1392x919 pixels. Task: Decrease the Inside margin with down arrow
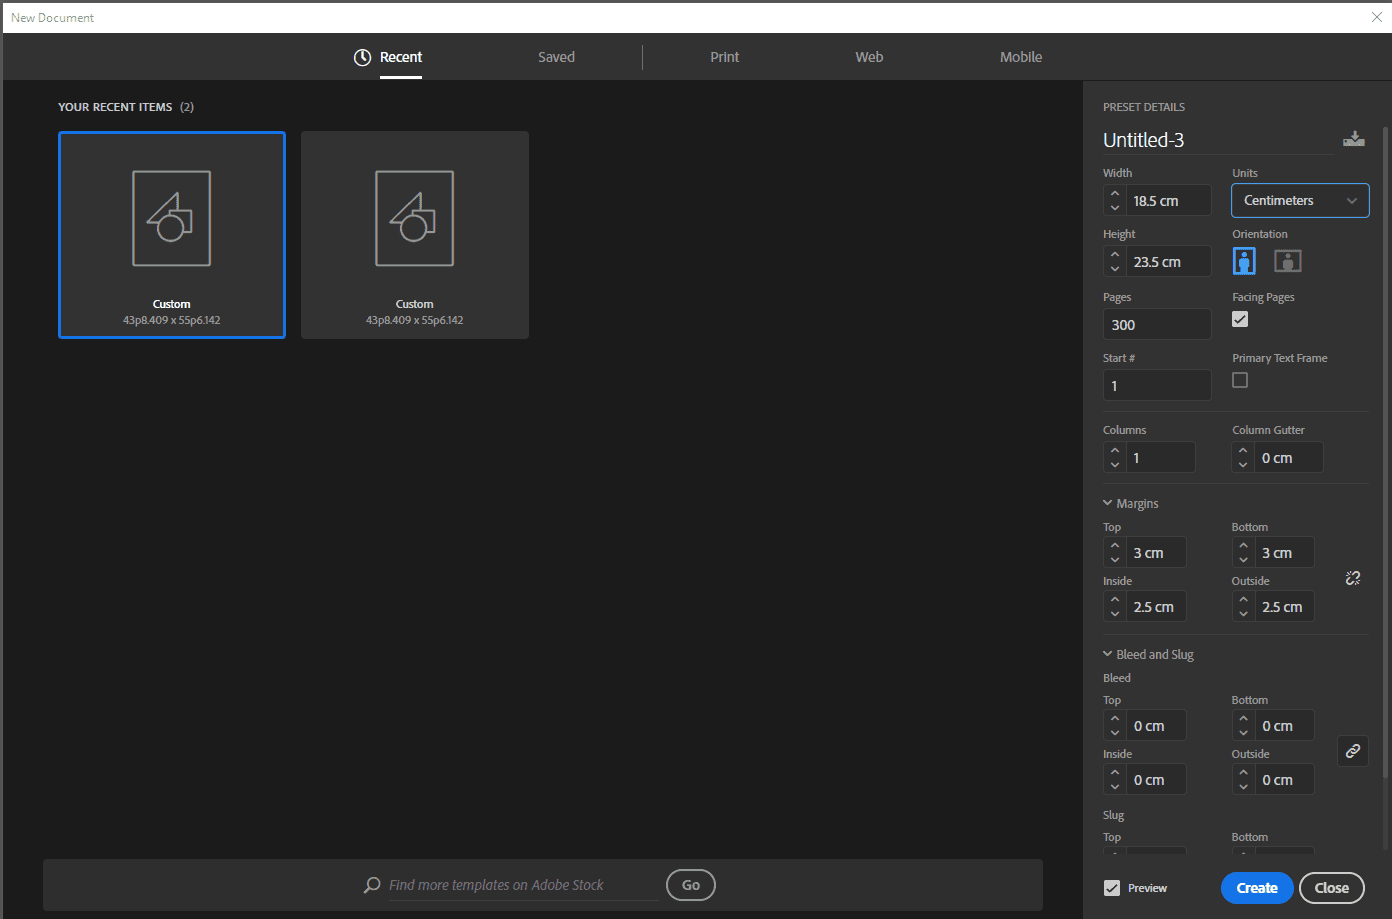tap(1115, 614)
